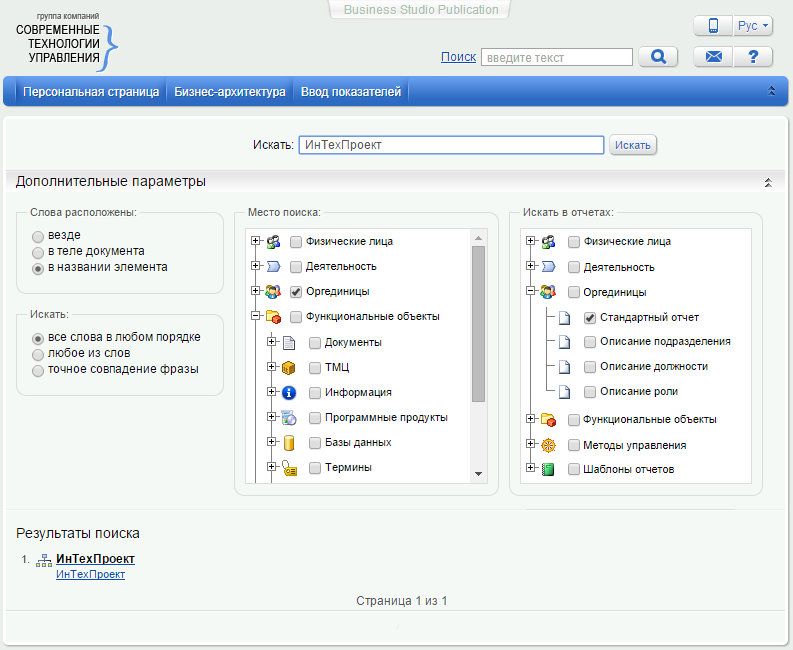Open help via question mark icon
The width and height of the screenshot is (793, 650).
(753, 57)
